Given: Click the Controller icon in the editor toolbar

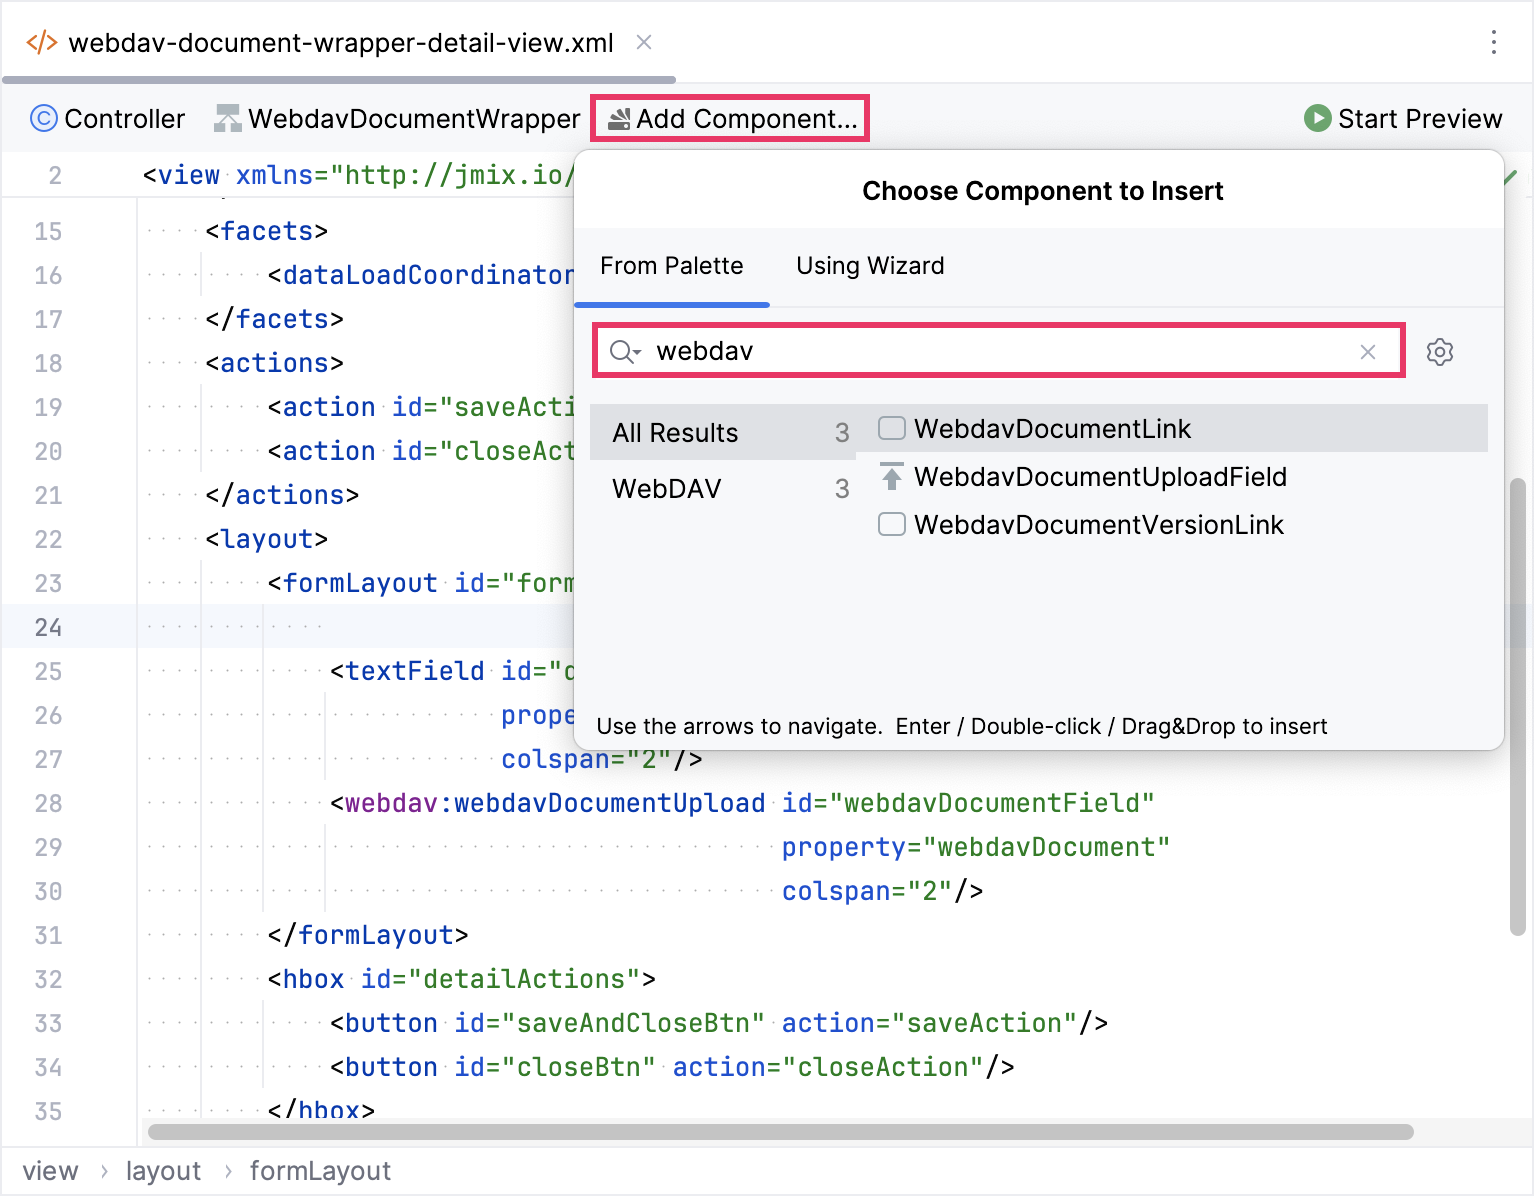Looking at the screenshot, I should tap(44, 118).
